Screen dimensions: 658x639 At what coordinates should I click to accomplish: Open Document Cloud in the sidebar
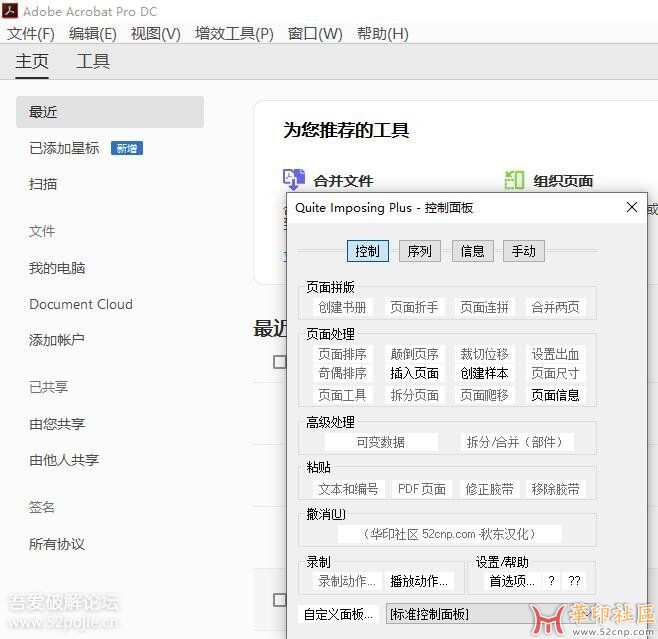pyautogui.click(x=81, y=304)
